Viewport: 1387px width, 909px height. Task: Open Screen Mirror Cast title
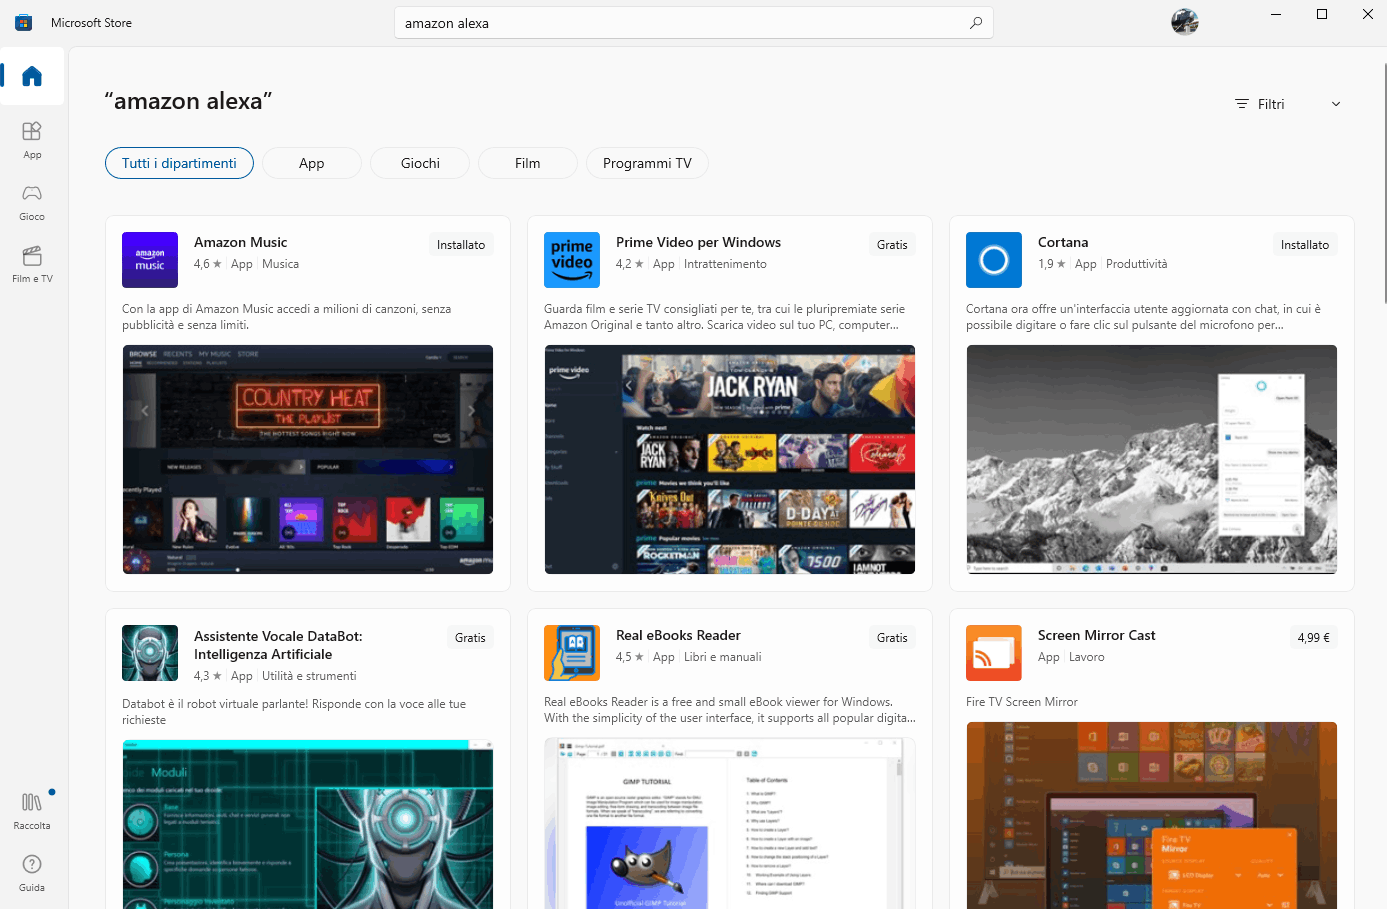[1096, 635]
